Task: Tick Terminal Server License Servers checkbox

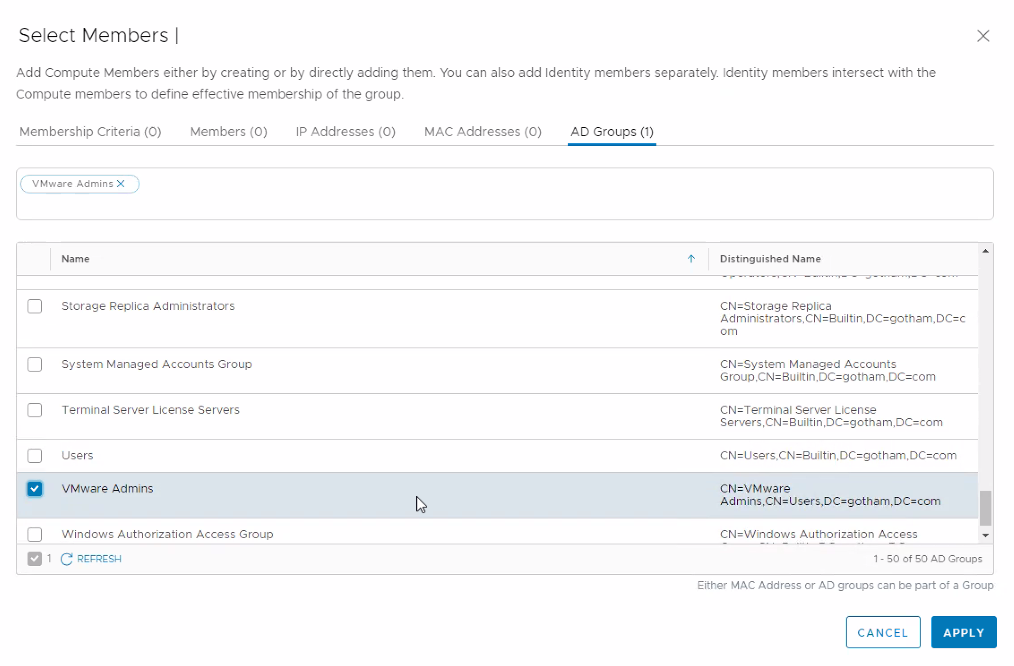Action: (35, 410)
